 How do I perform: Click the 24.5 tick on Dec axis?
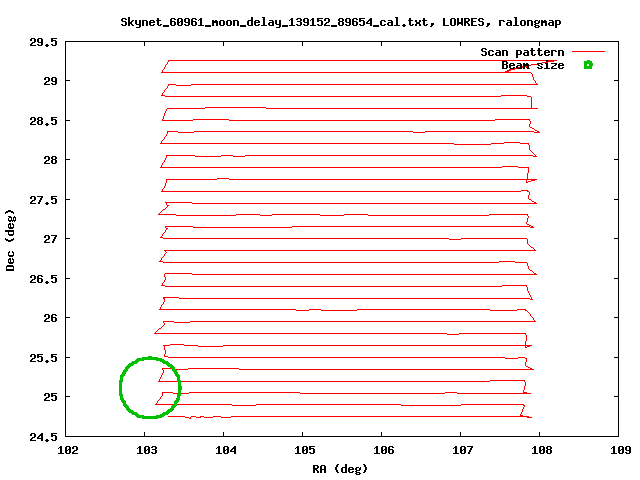[x=45, y=436]
